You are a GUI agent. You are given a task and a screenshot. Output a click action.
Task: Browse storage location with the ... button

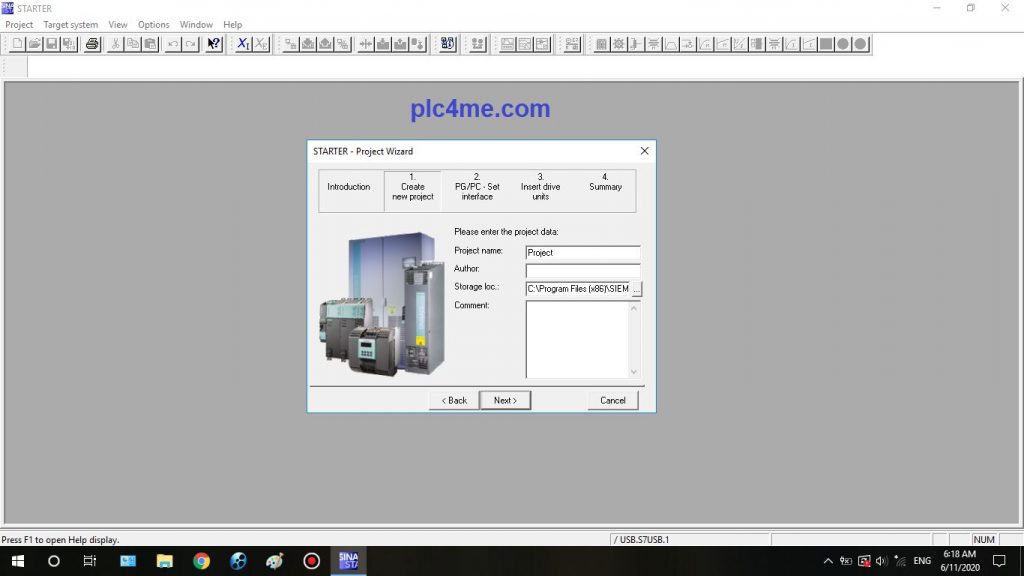637,289
